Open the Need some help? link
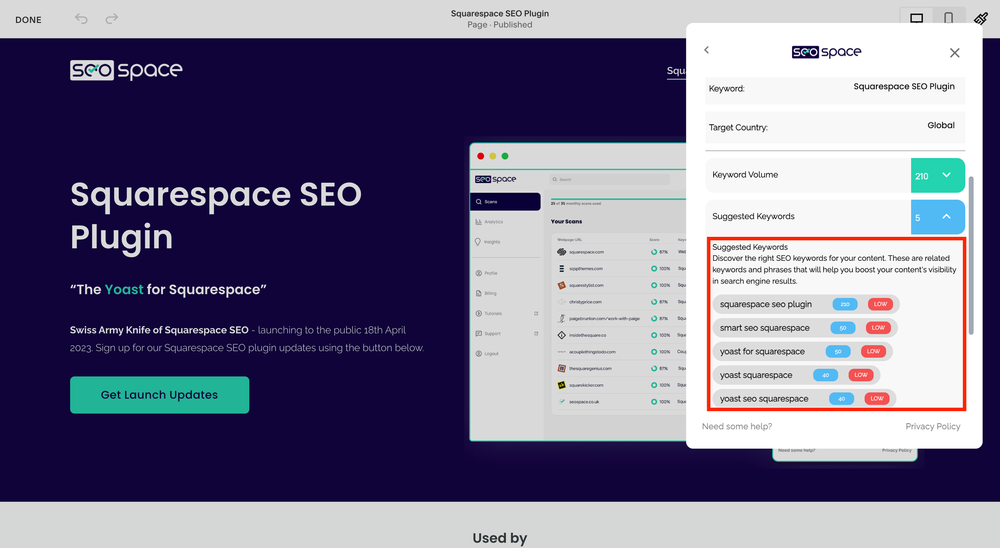 click(x=737, y=426)
